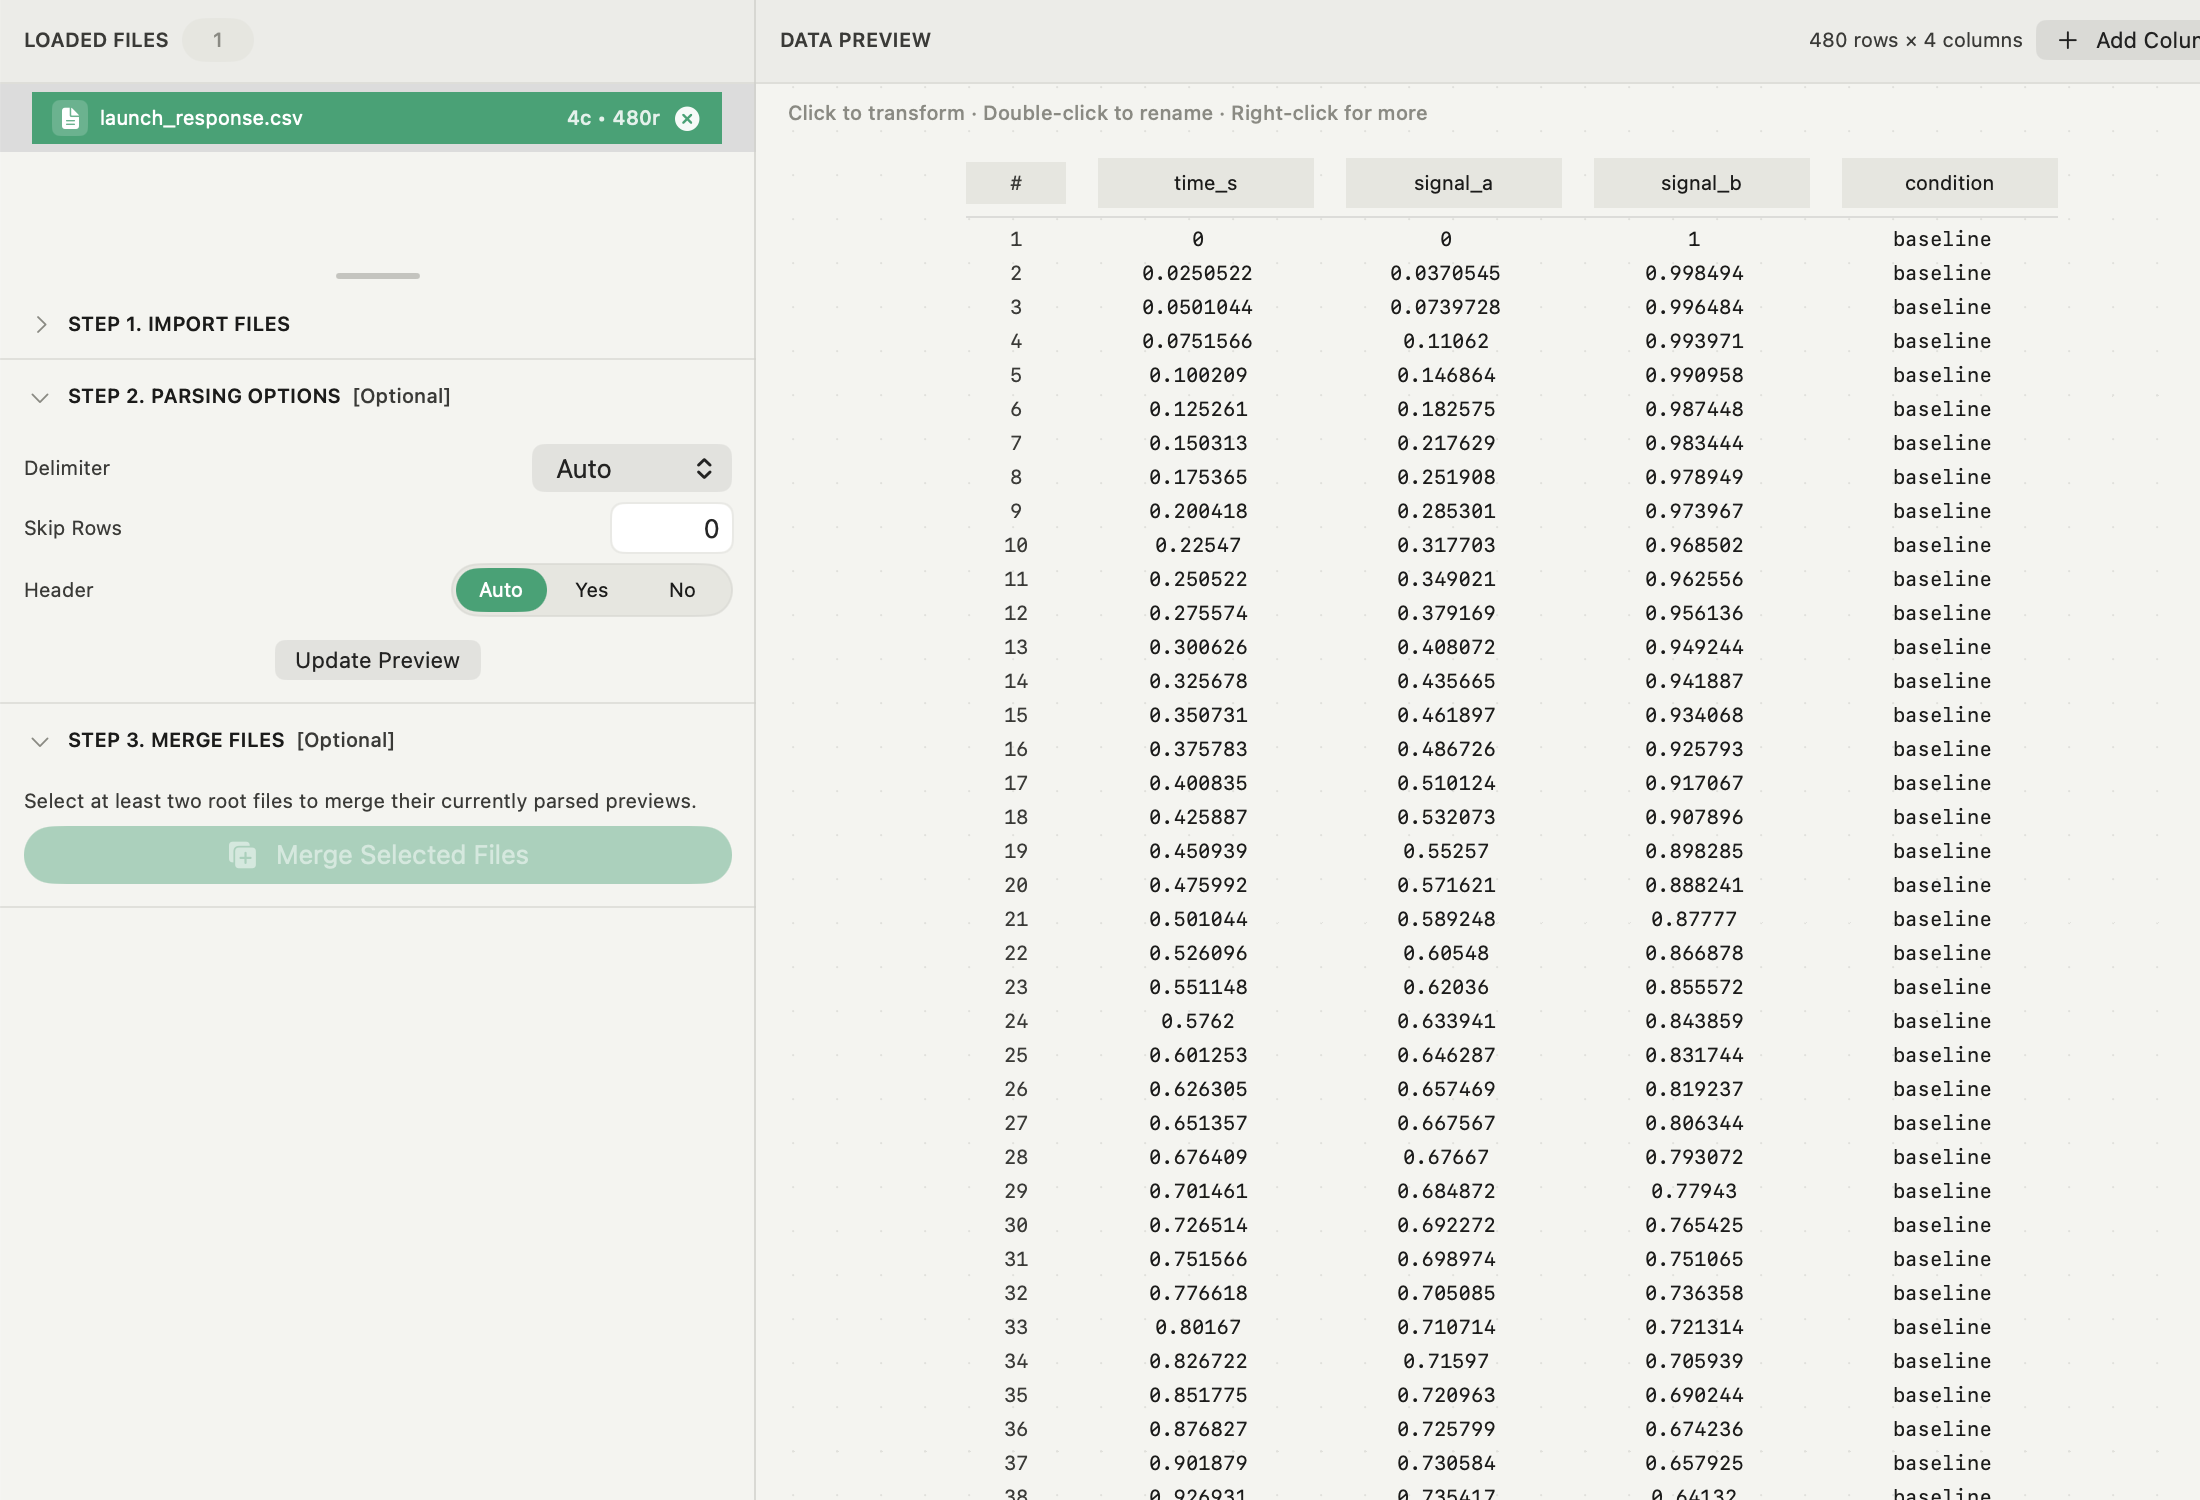Click the signal_a column header

1454,183
